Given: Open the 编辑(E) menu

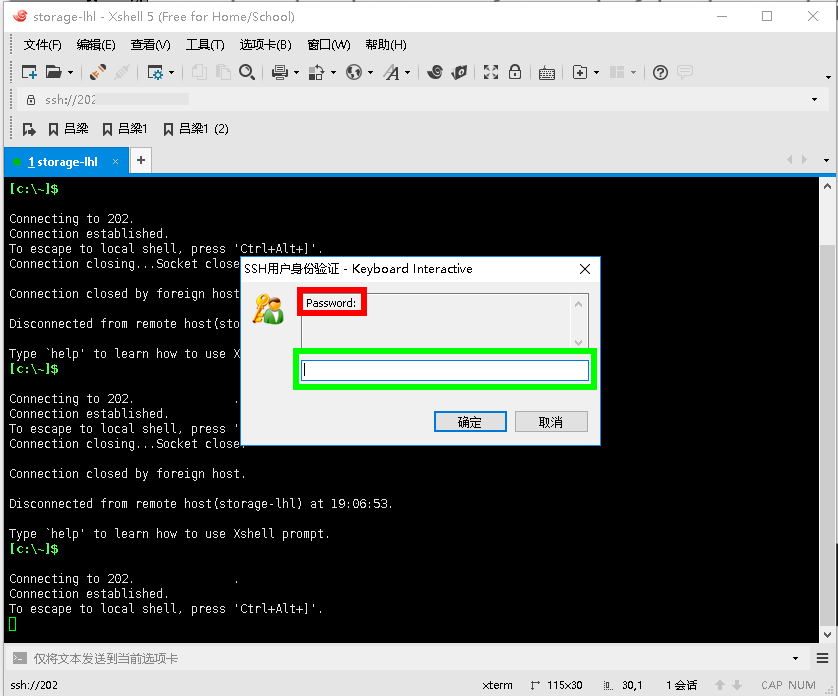Looking at the screenshot, I should 96,45.
